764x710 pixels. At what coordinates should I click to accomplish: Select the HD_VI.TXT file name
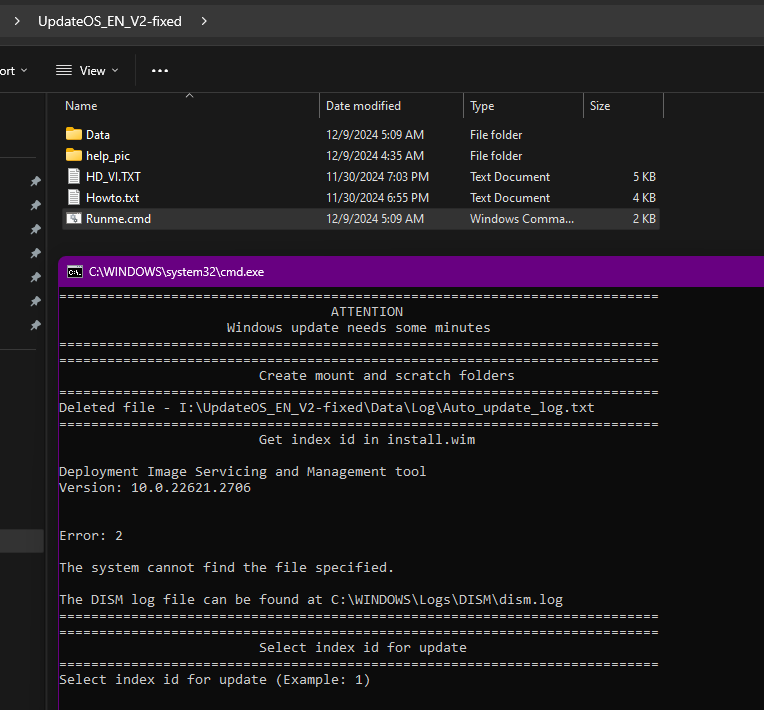[x=113, y=176]
